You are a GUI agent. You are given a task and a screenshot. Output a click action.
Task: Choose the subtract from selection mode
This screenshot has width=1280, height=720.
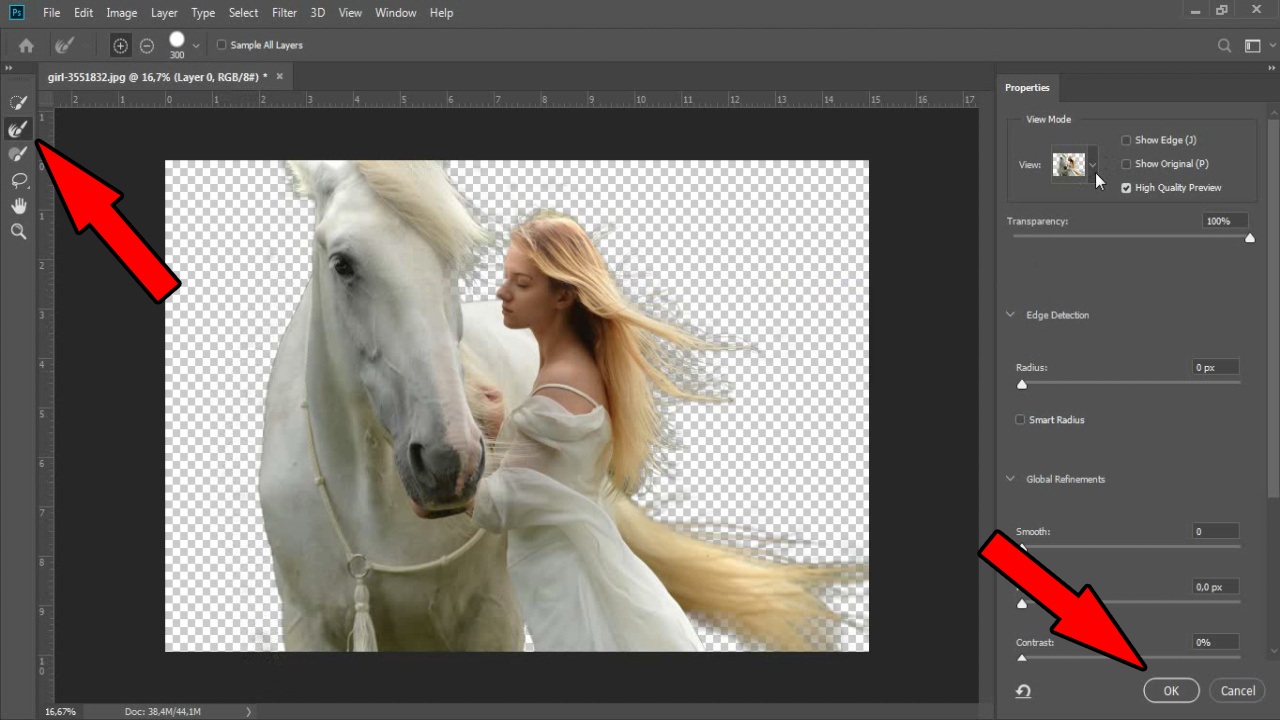tap(147, 45)
